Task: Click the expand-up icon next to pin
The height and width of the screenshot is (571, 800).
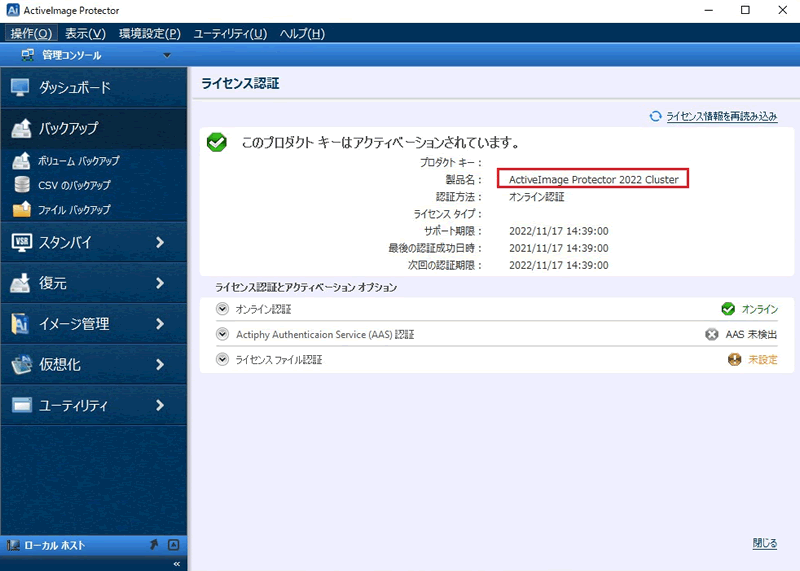Action: click(x=173, y=544)
